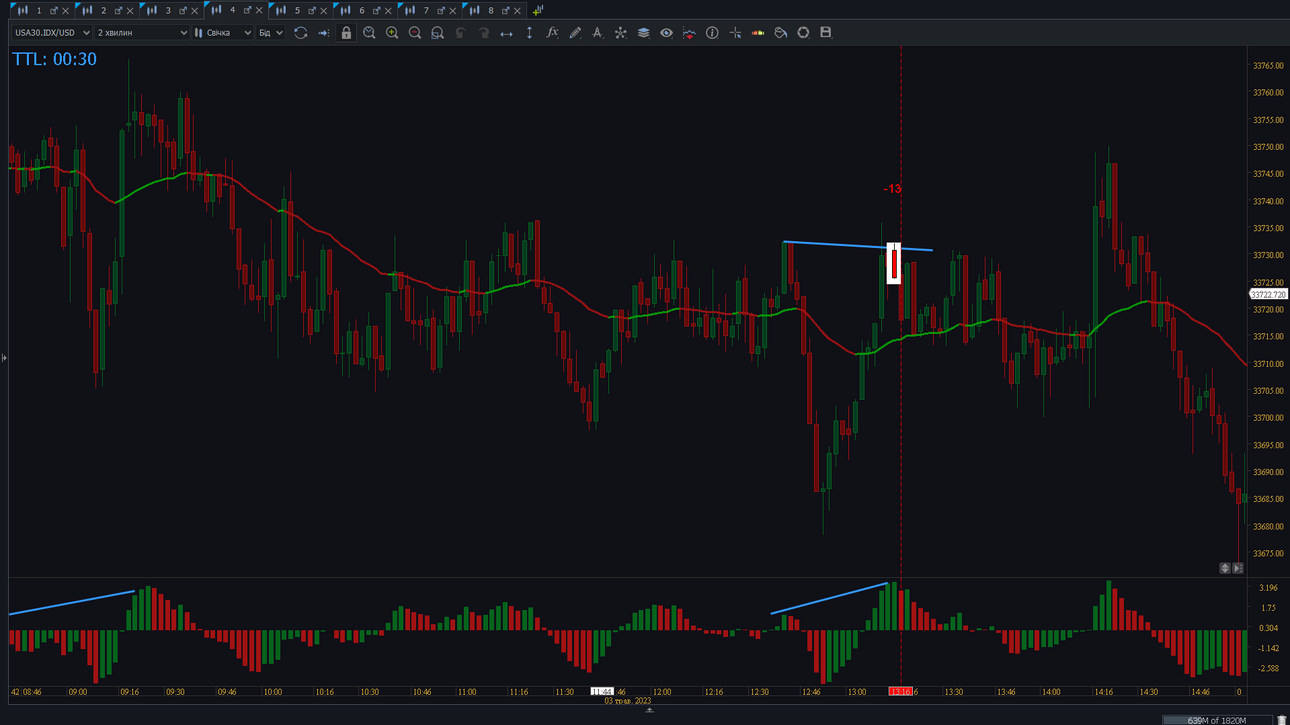Toggle the eye visibility icon
This screenshot has width=1290, height=725.
pyautogui.click(x=666, y=33)
